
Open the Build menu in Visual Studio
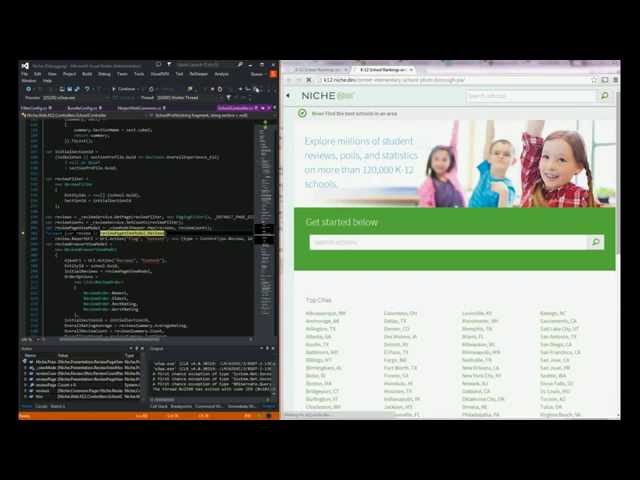tap(87, 74)
